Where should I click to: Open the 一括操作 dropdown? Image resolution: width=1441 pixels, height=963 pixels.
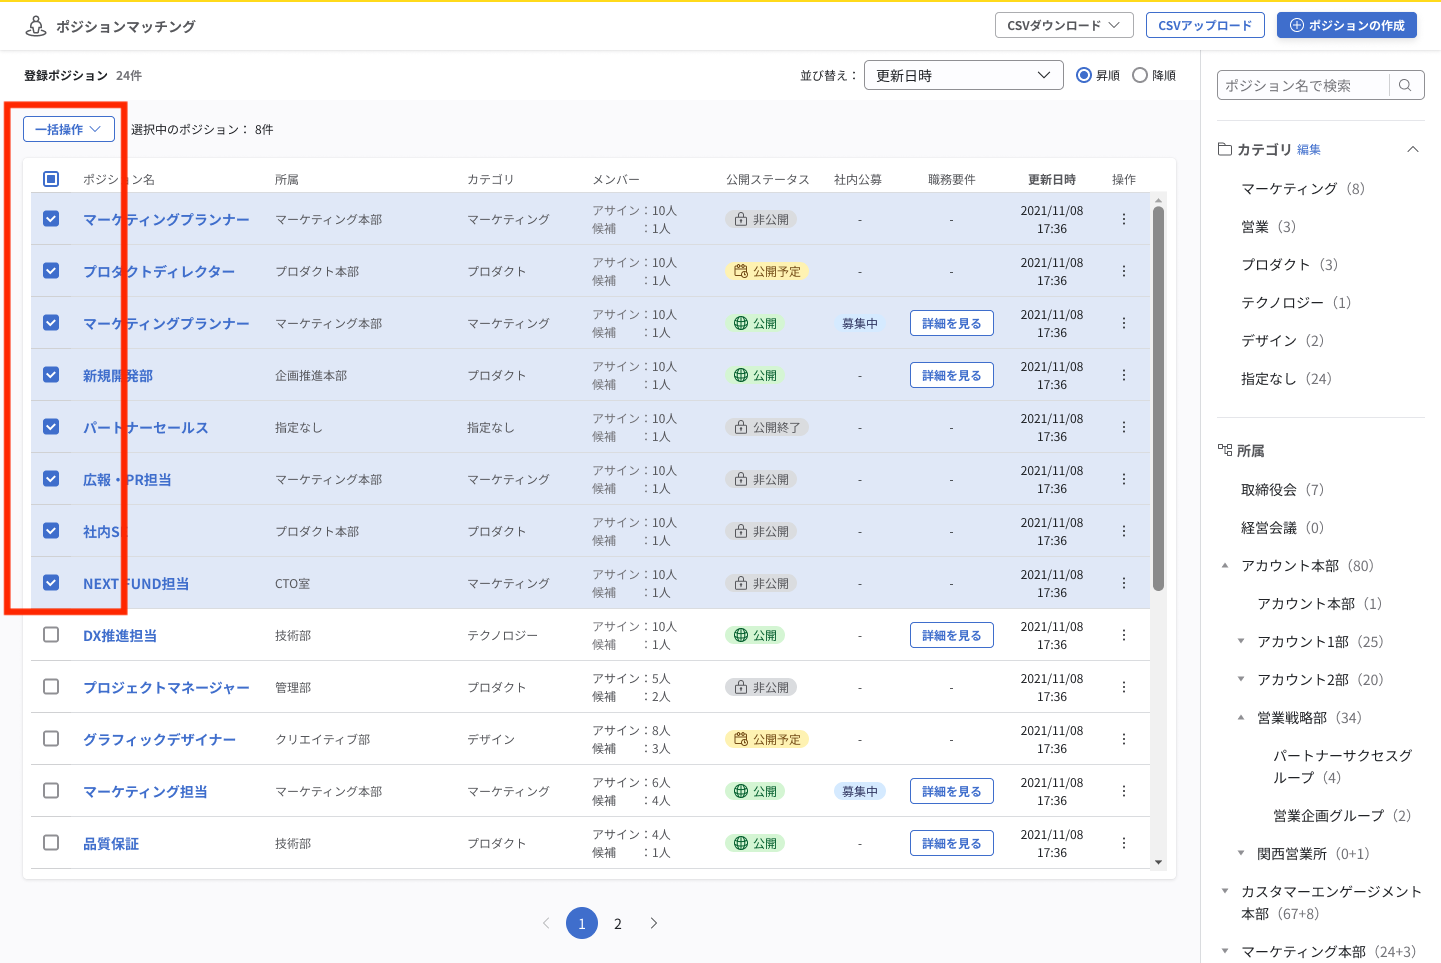pos(69,128)
